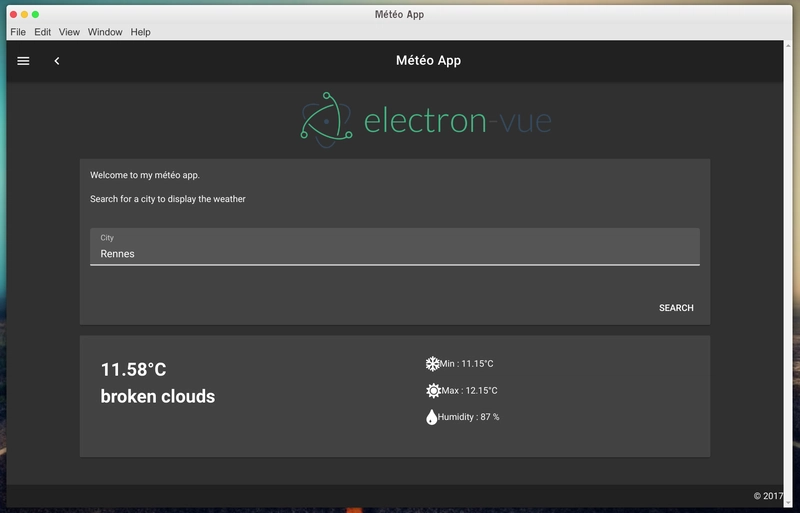This screenshot has height=513, width=800.
Task: Click the vertical scrollbar on the right edge
Action: pyautogui.click(x=788, y=276)
